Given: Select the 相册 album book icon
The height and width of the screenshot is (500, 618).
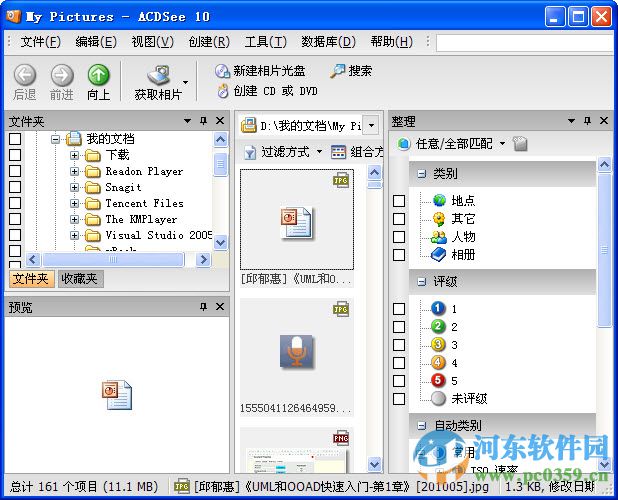Looking at the screenshot, I should pyautogui.click(x=438, y=255).
